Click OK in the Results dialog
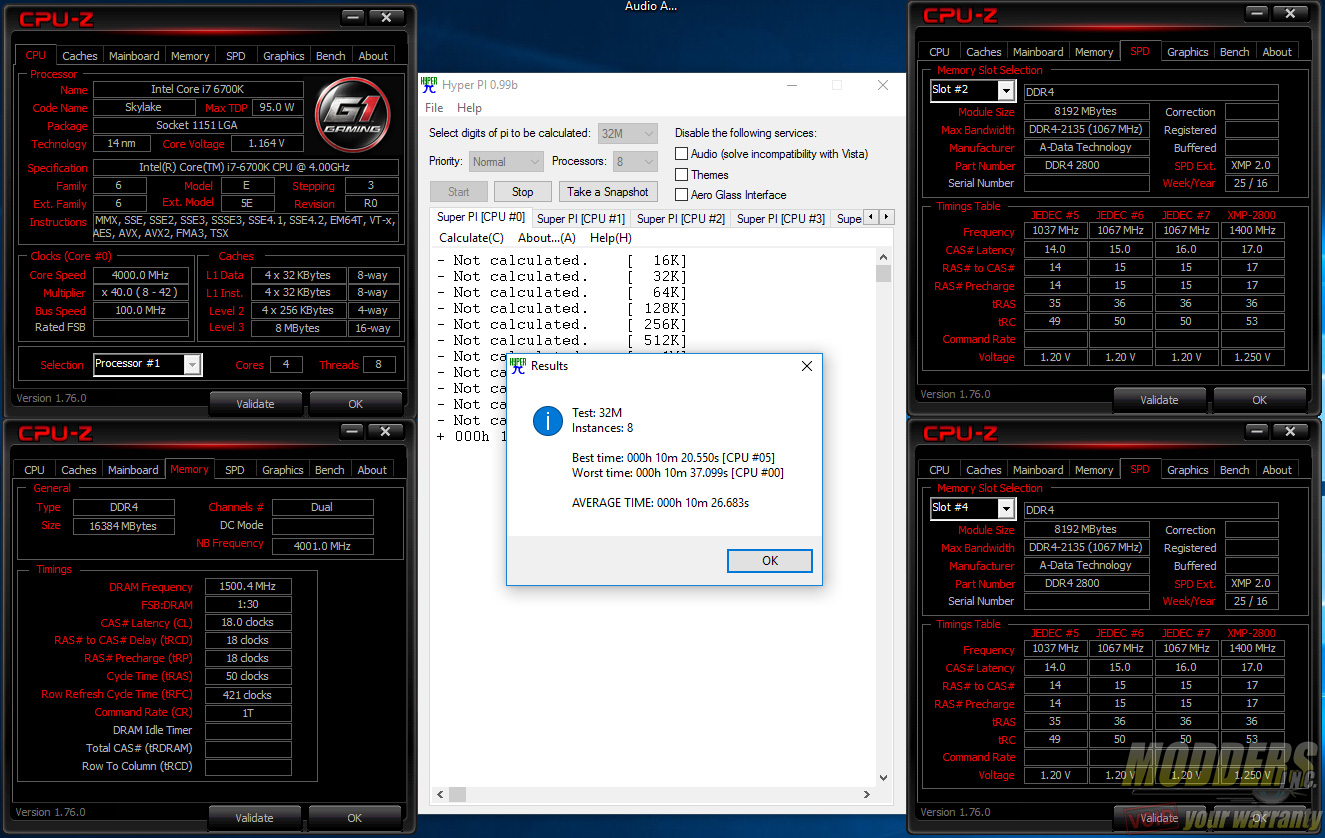The height and width of the screenshot is (838, 1325). pyautogui.click(x=769, y=561)
